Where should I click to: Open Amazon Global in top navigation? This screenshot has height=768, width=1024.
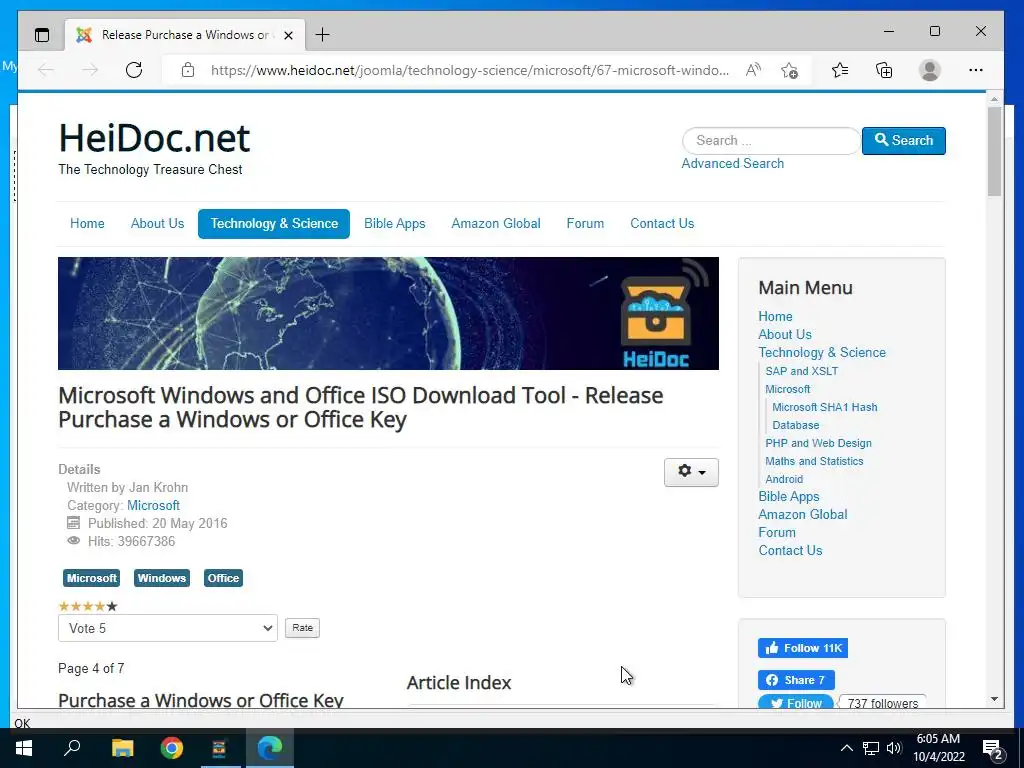(496, 223)
